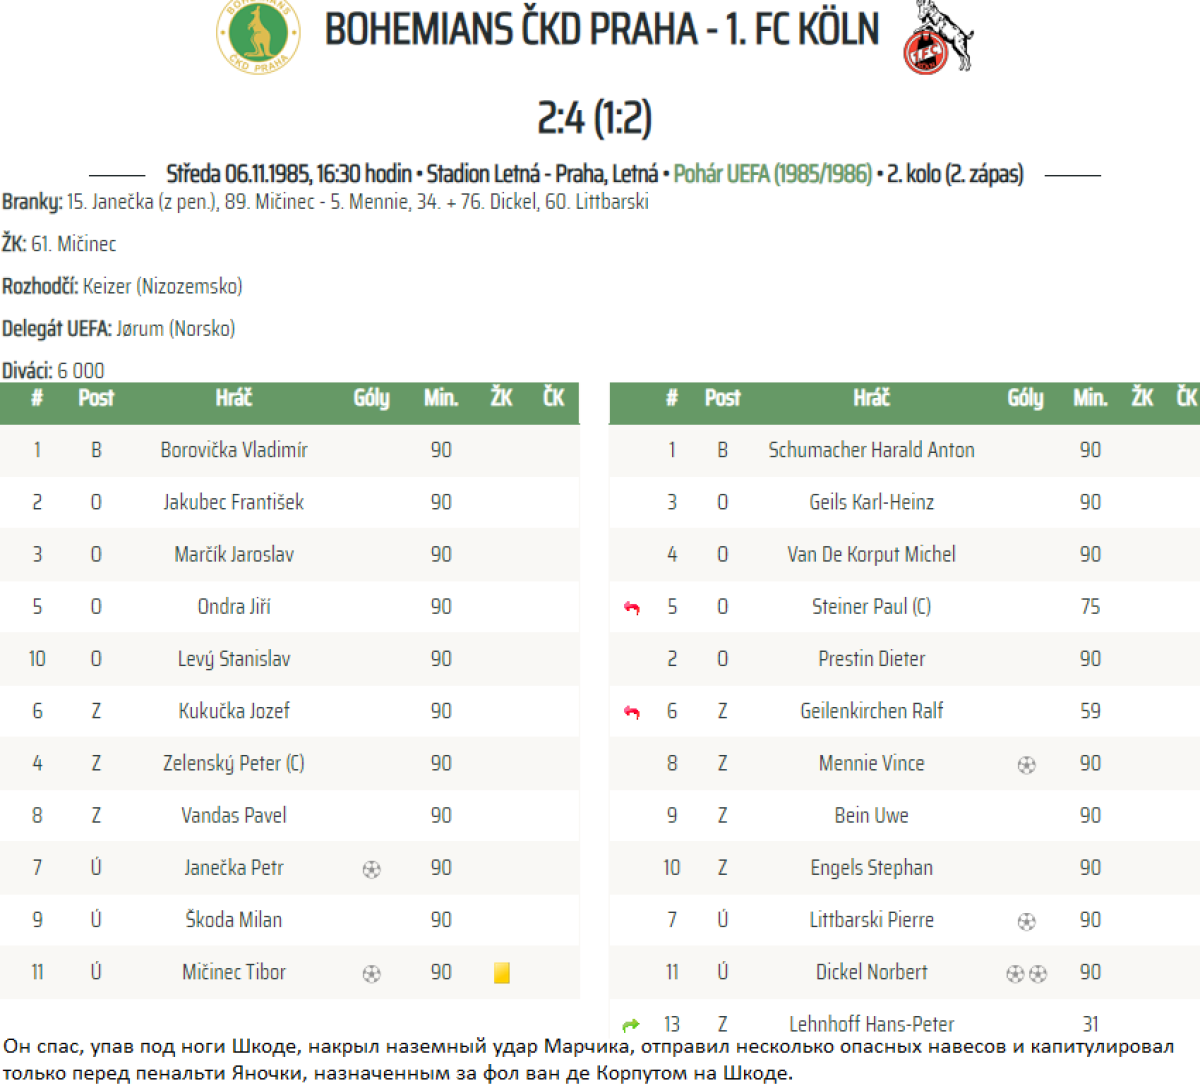Screen dimensions: 1200x1088
Task: Click the 1. FC Köln club logo
Action: 937,39
